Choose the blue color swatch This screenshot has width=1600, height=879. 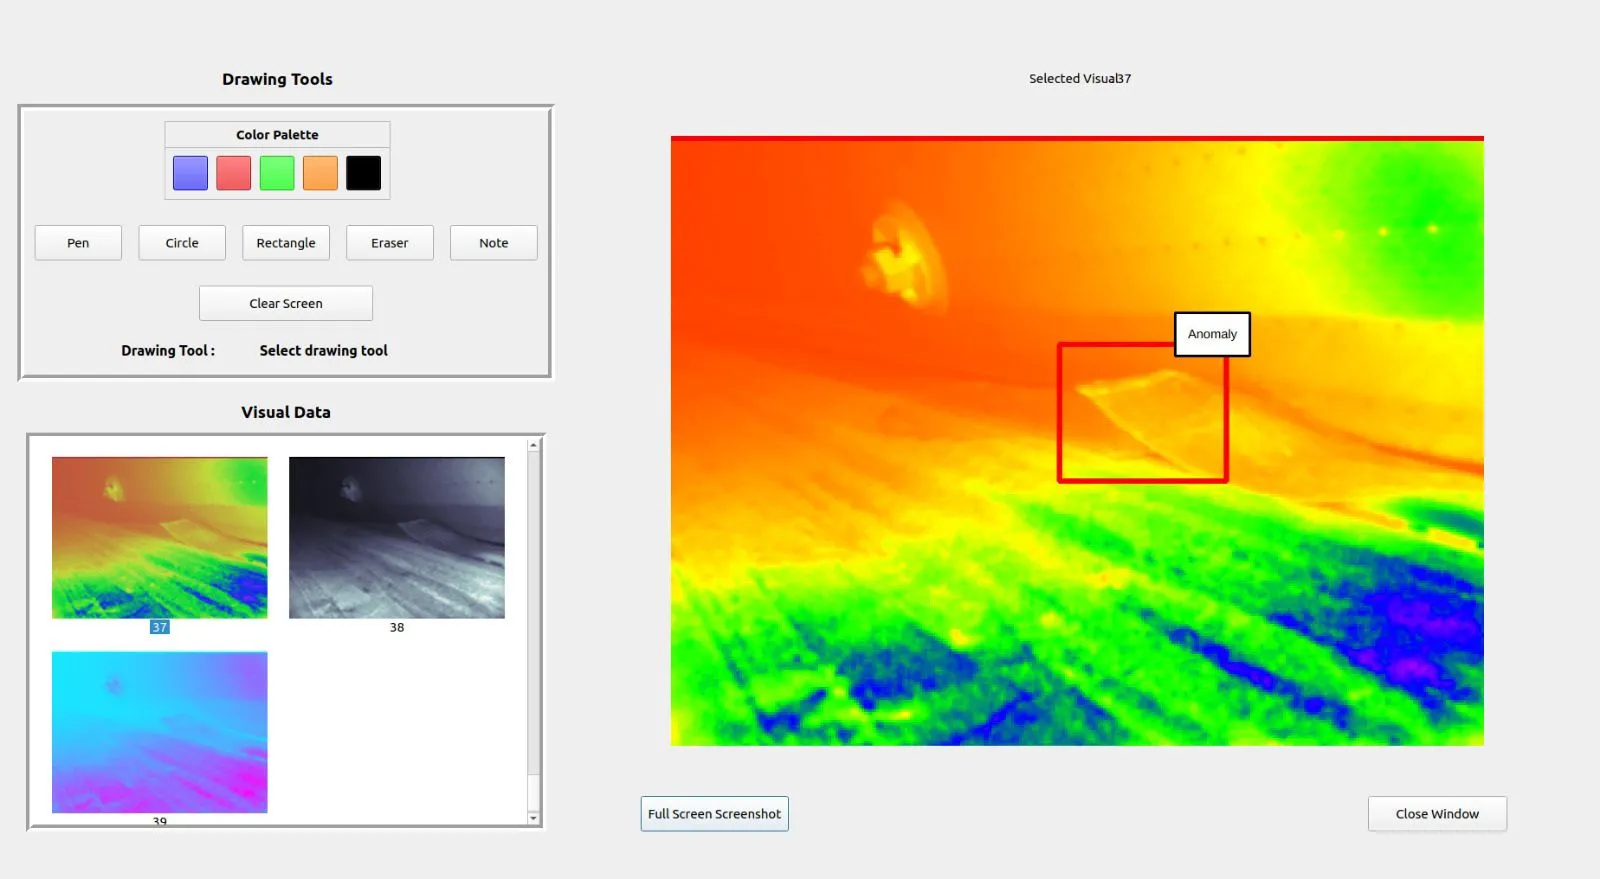pos(190,173)
